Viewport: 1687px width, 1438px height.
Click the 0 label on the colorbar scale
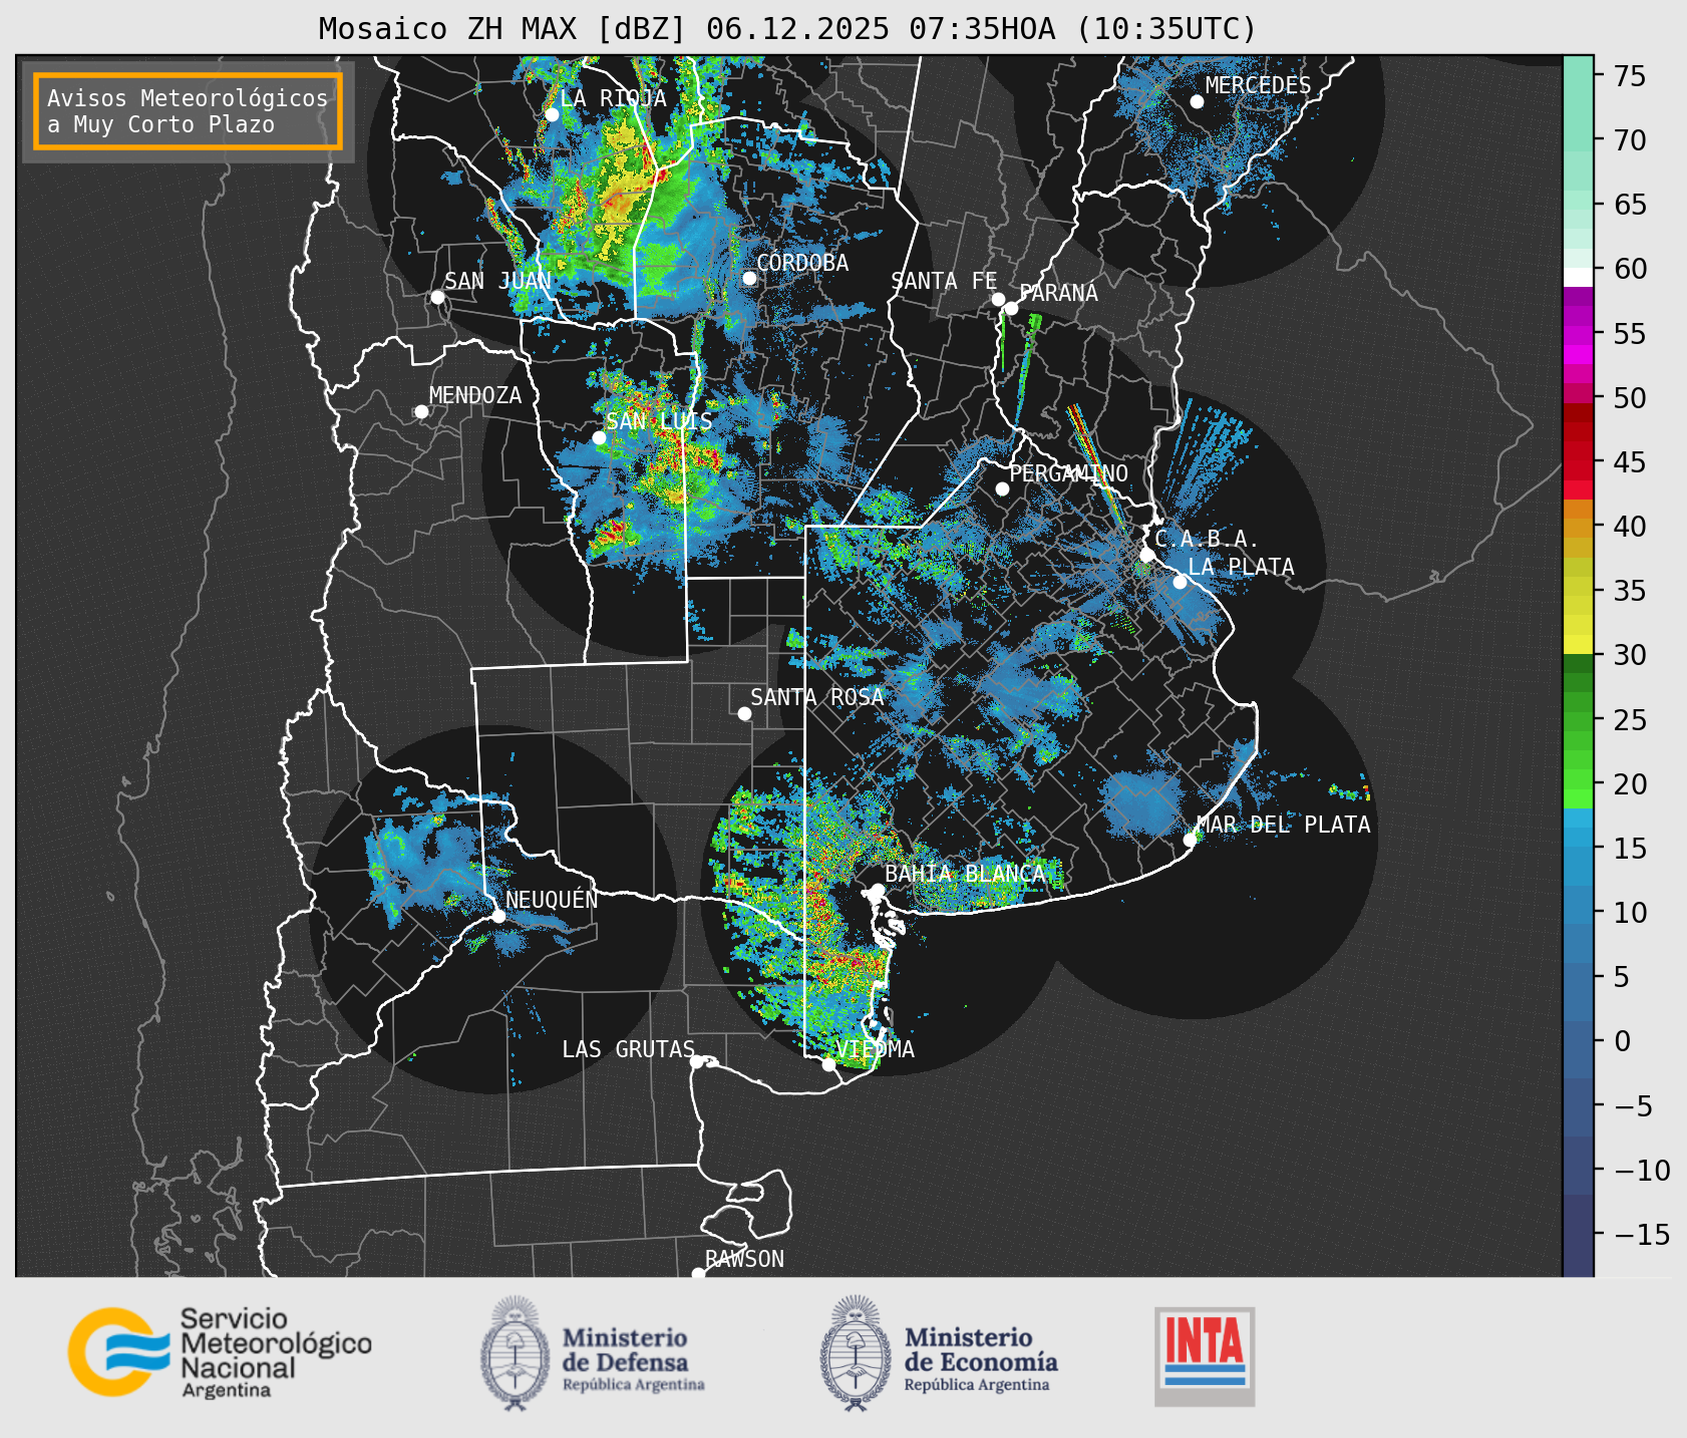(1621, 1041)
